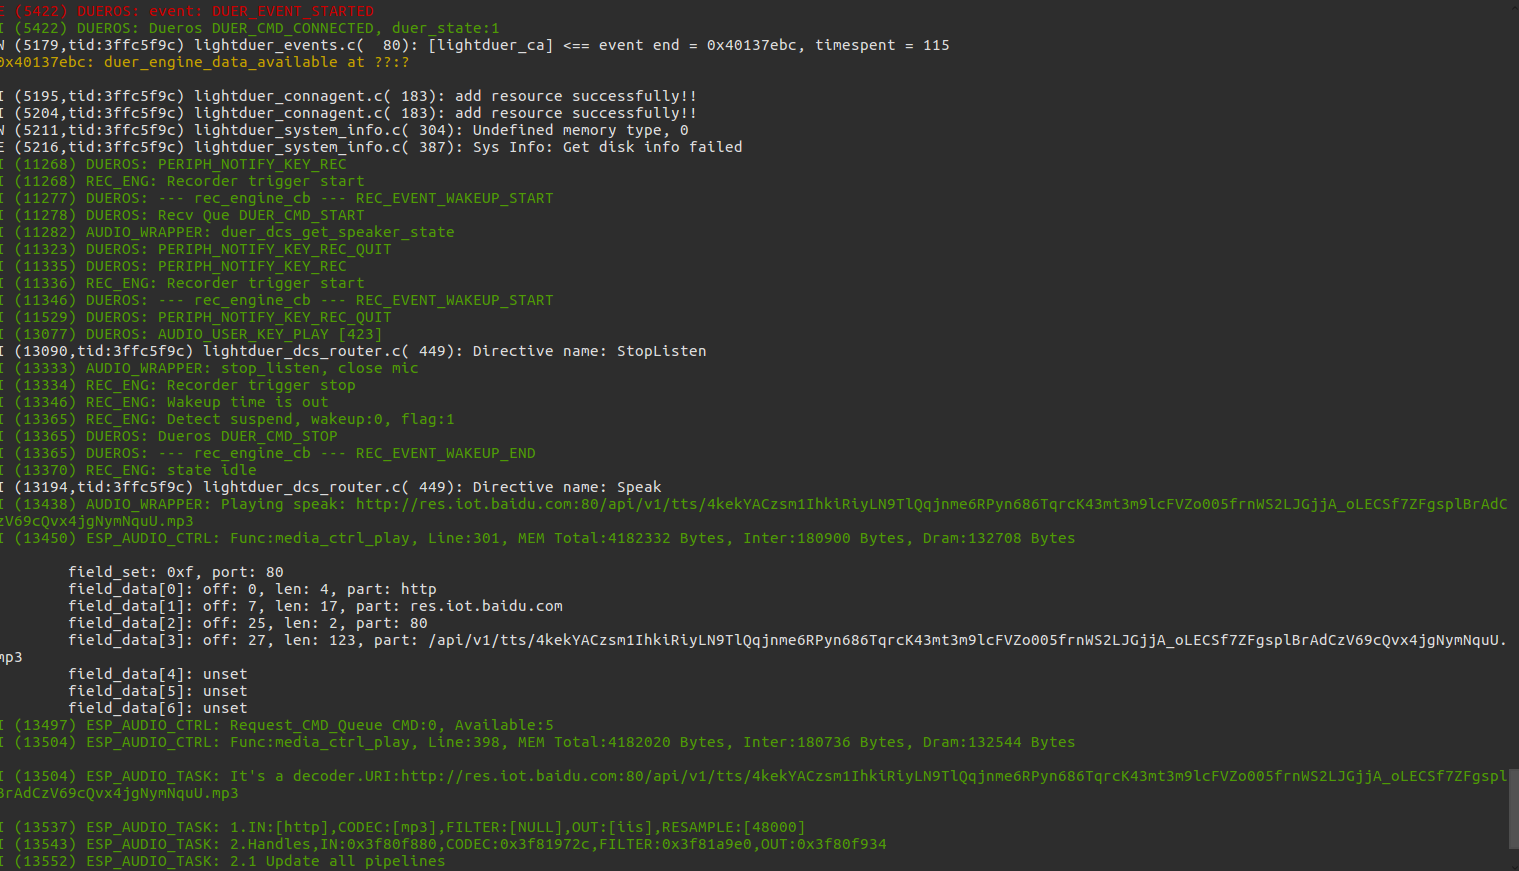Click the 'field_data[6]: unset' line
The image size is (1519, 871).
pos(158,708)
